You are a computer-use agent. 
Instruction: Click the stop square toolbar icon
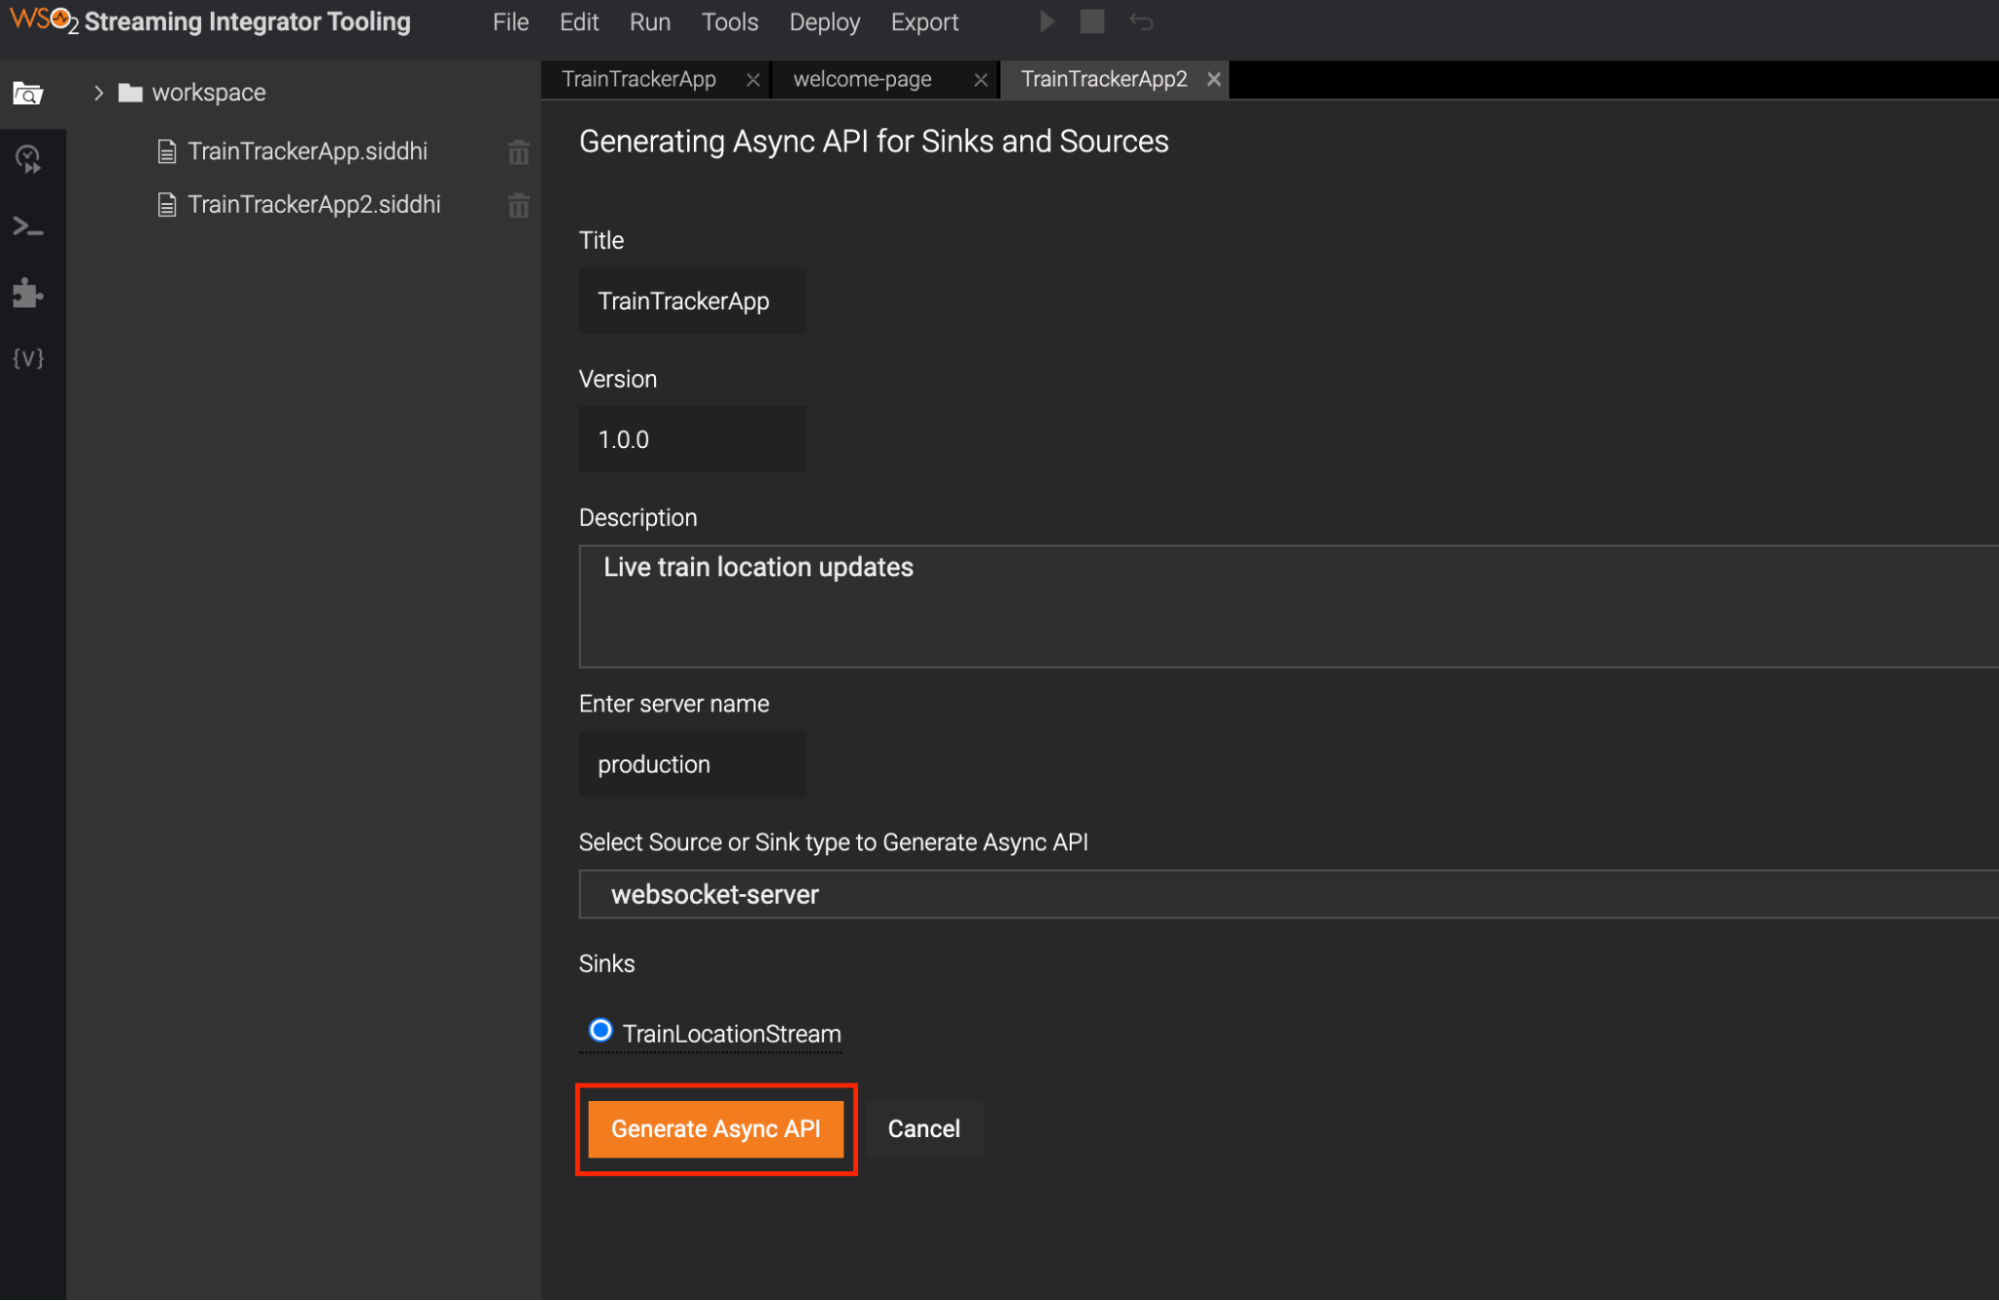1092,22
